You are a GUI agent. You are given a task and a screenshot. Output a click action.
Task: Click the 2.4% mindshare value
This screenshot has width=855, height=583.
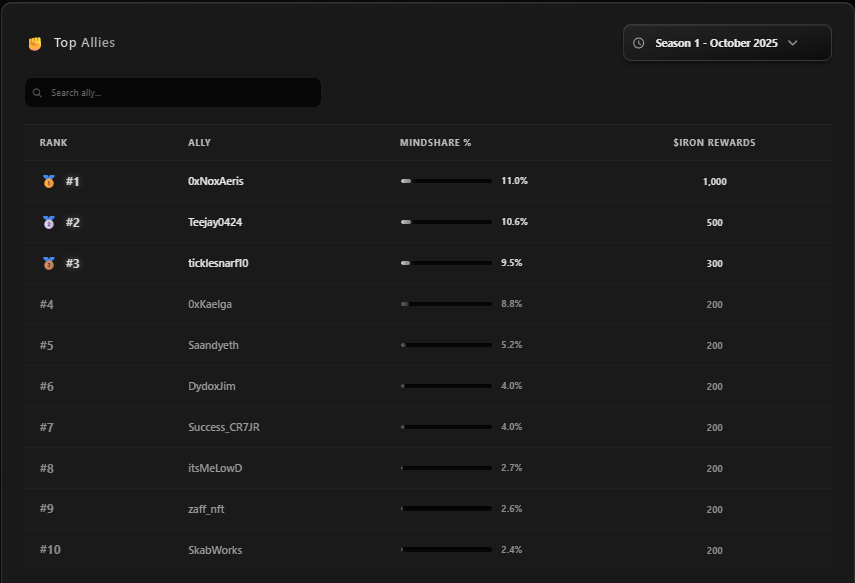coord(511,549)
